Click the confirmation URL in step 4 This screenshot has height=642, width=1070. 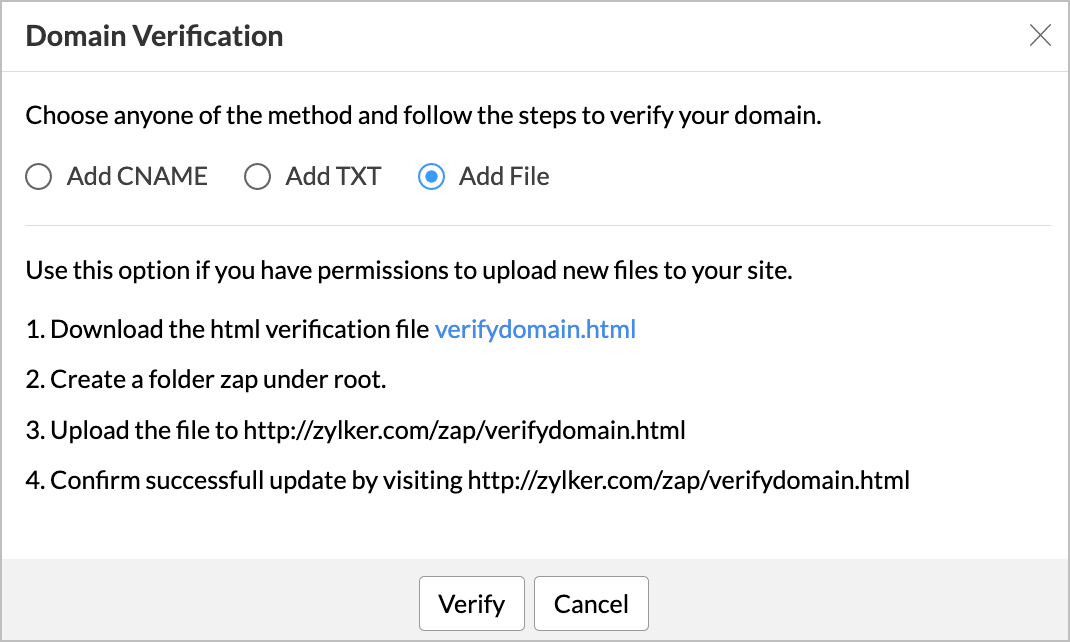tap(688, 481)
